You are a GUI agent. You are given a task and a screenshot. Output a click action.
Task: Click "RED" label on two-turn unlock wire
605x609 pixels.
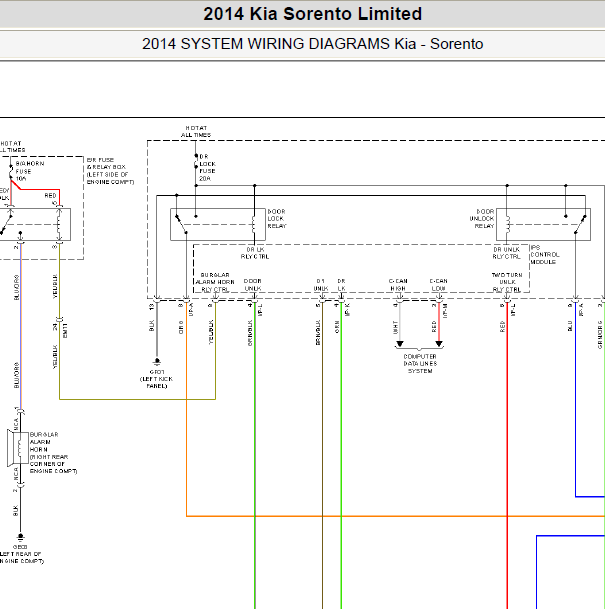pos(502,326)
